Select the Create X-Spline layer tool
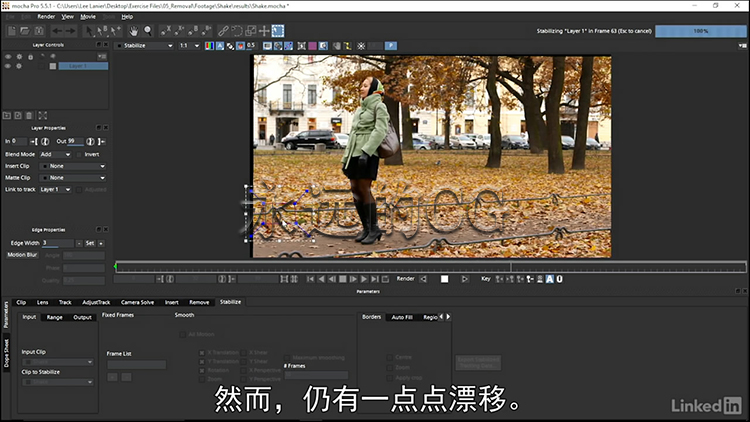The width and height of the screenshot is (750, 422). [x=165, y=31]
